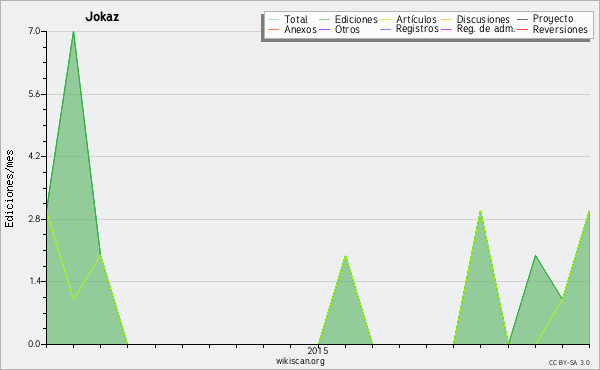Viewport: 600px width, 370px height.
Task: Click the red Reversiones line swatch
Action: (523, 29)
